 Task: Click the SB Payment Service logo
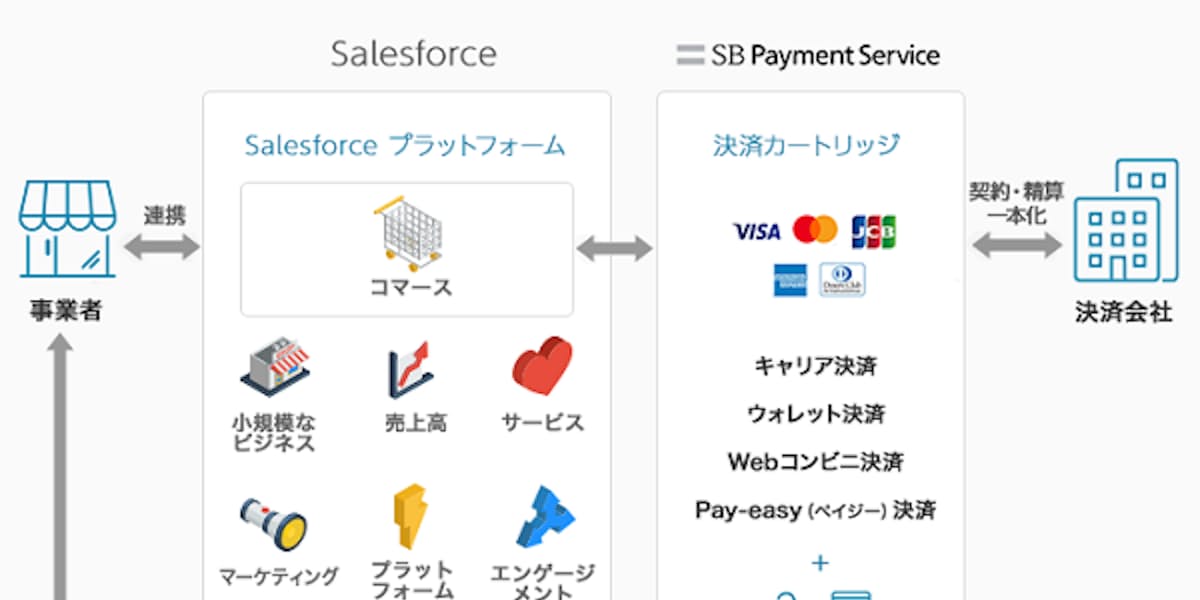coord(808,55)
